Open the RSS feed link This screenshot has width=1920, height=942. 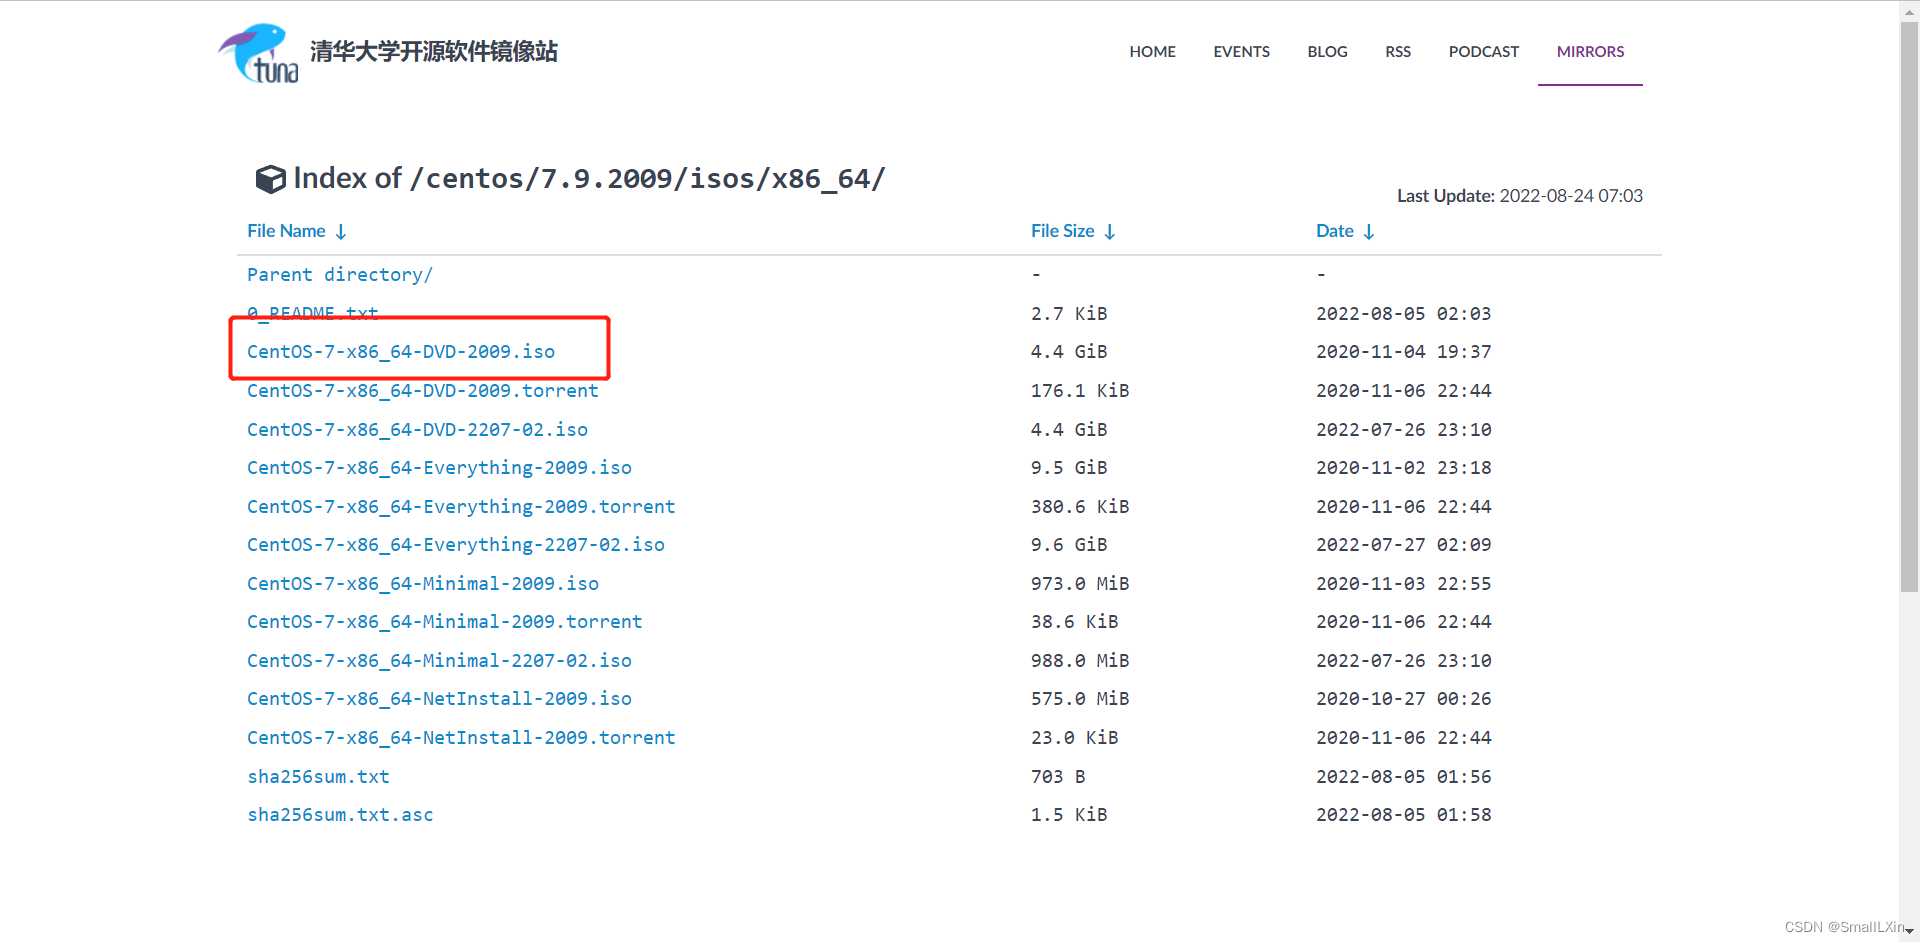pos(1398,52)
